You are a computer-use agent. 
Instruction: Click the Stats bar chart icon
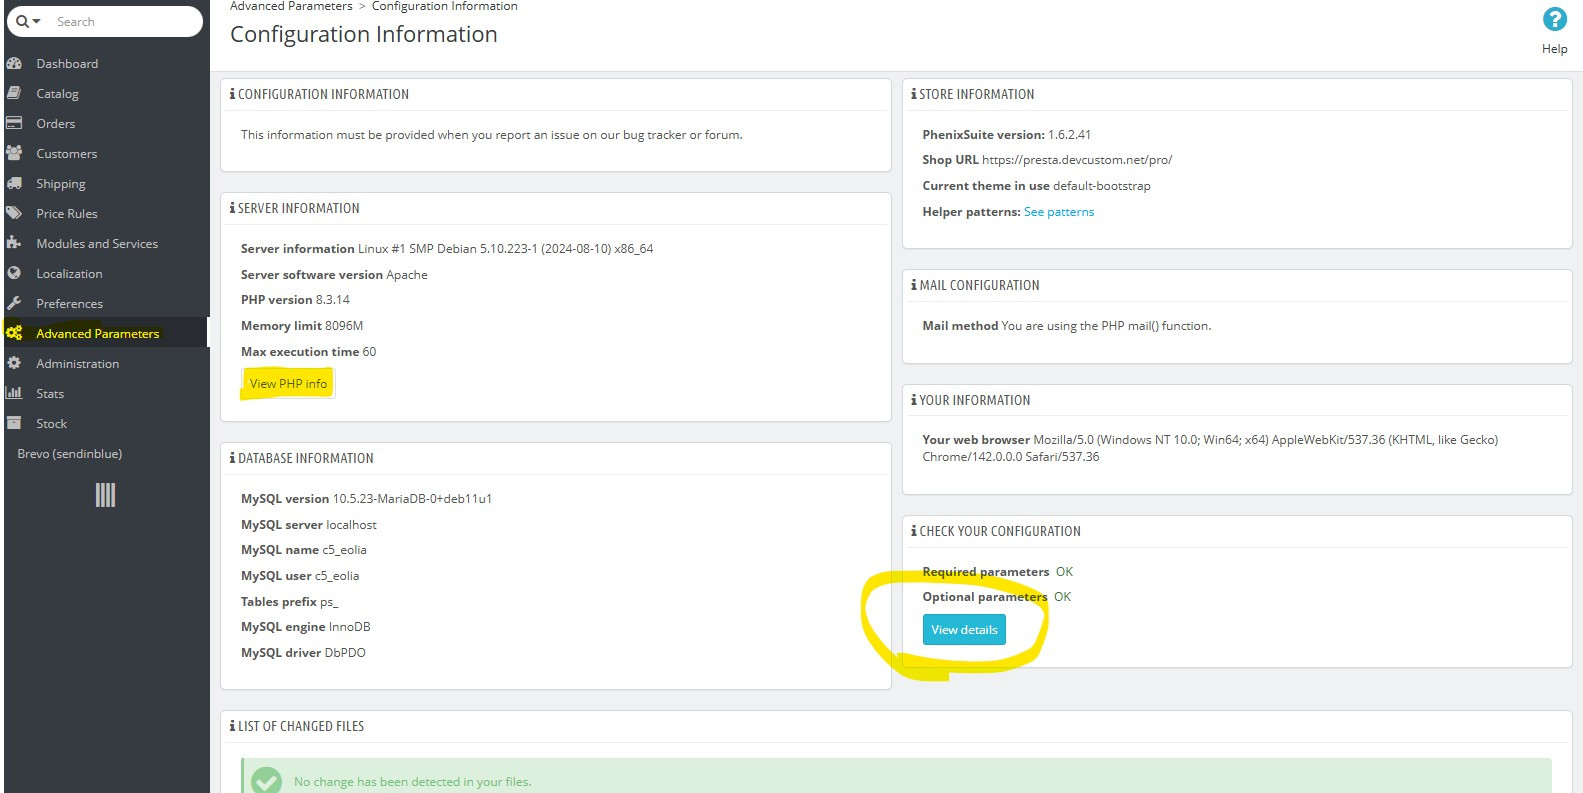click(14, 393)
